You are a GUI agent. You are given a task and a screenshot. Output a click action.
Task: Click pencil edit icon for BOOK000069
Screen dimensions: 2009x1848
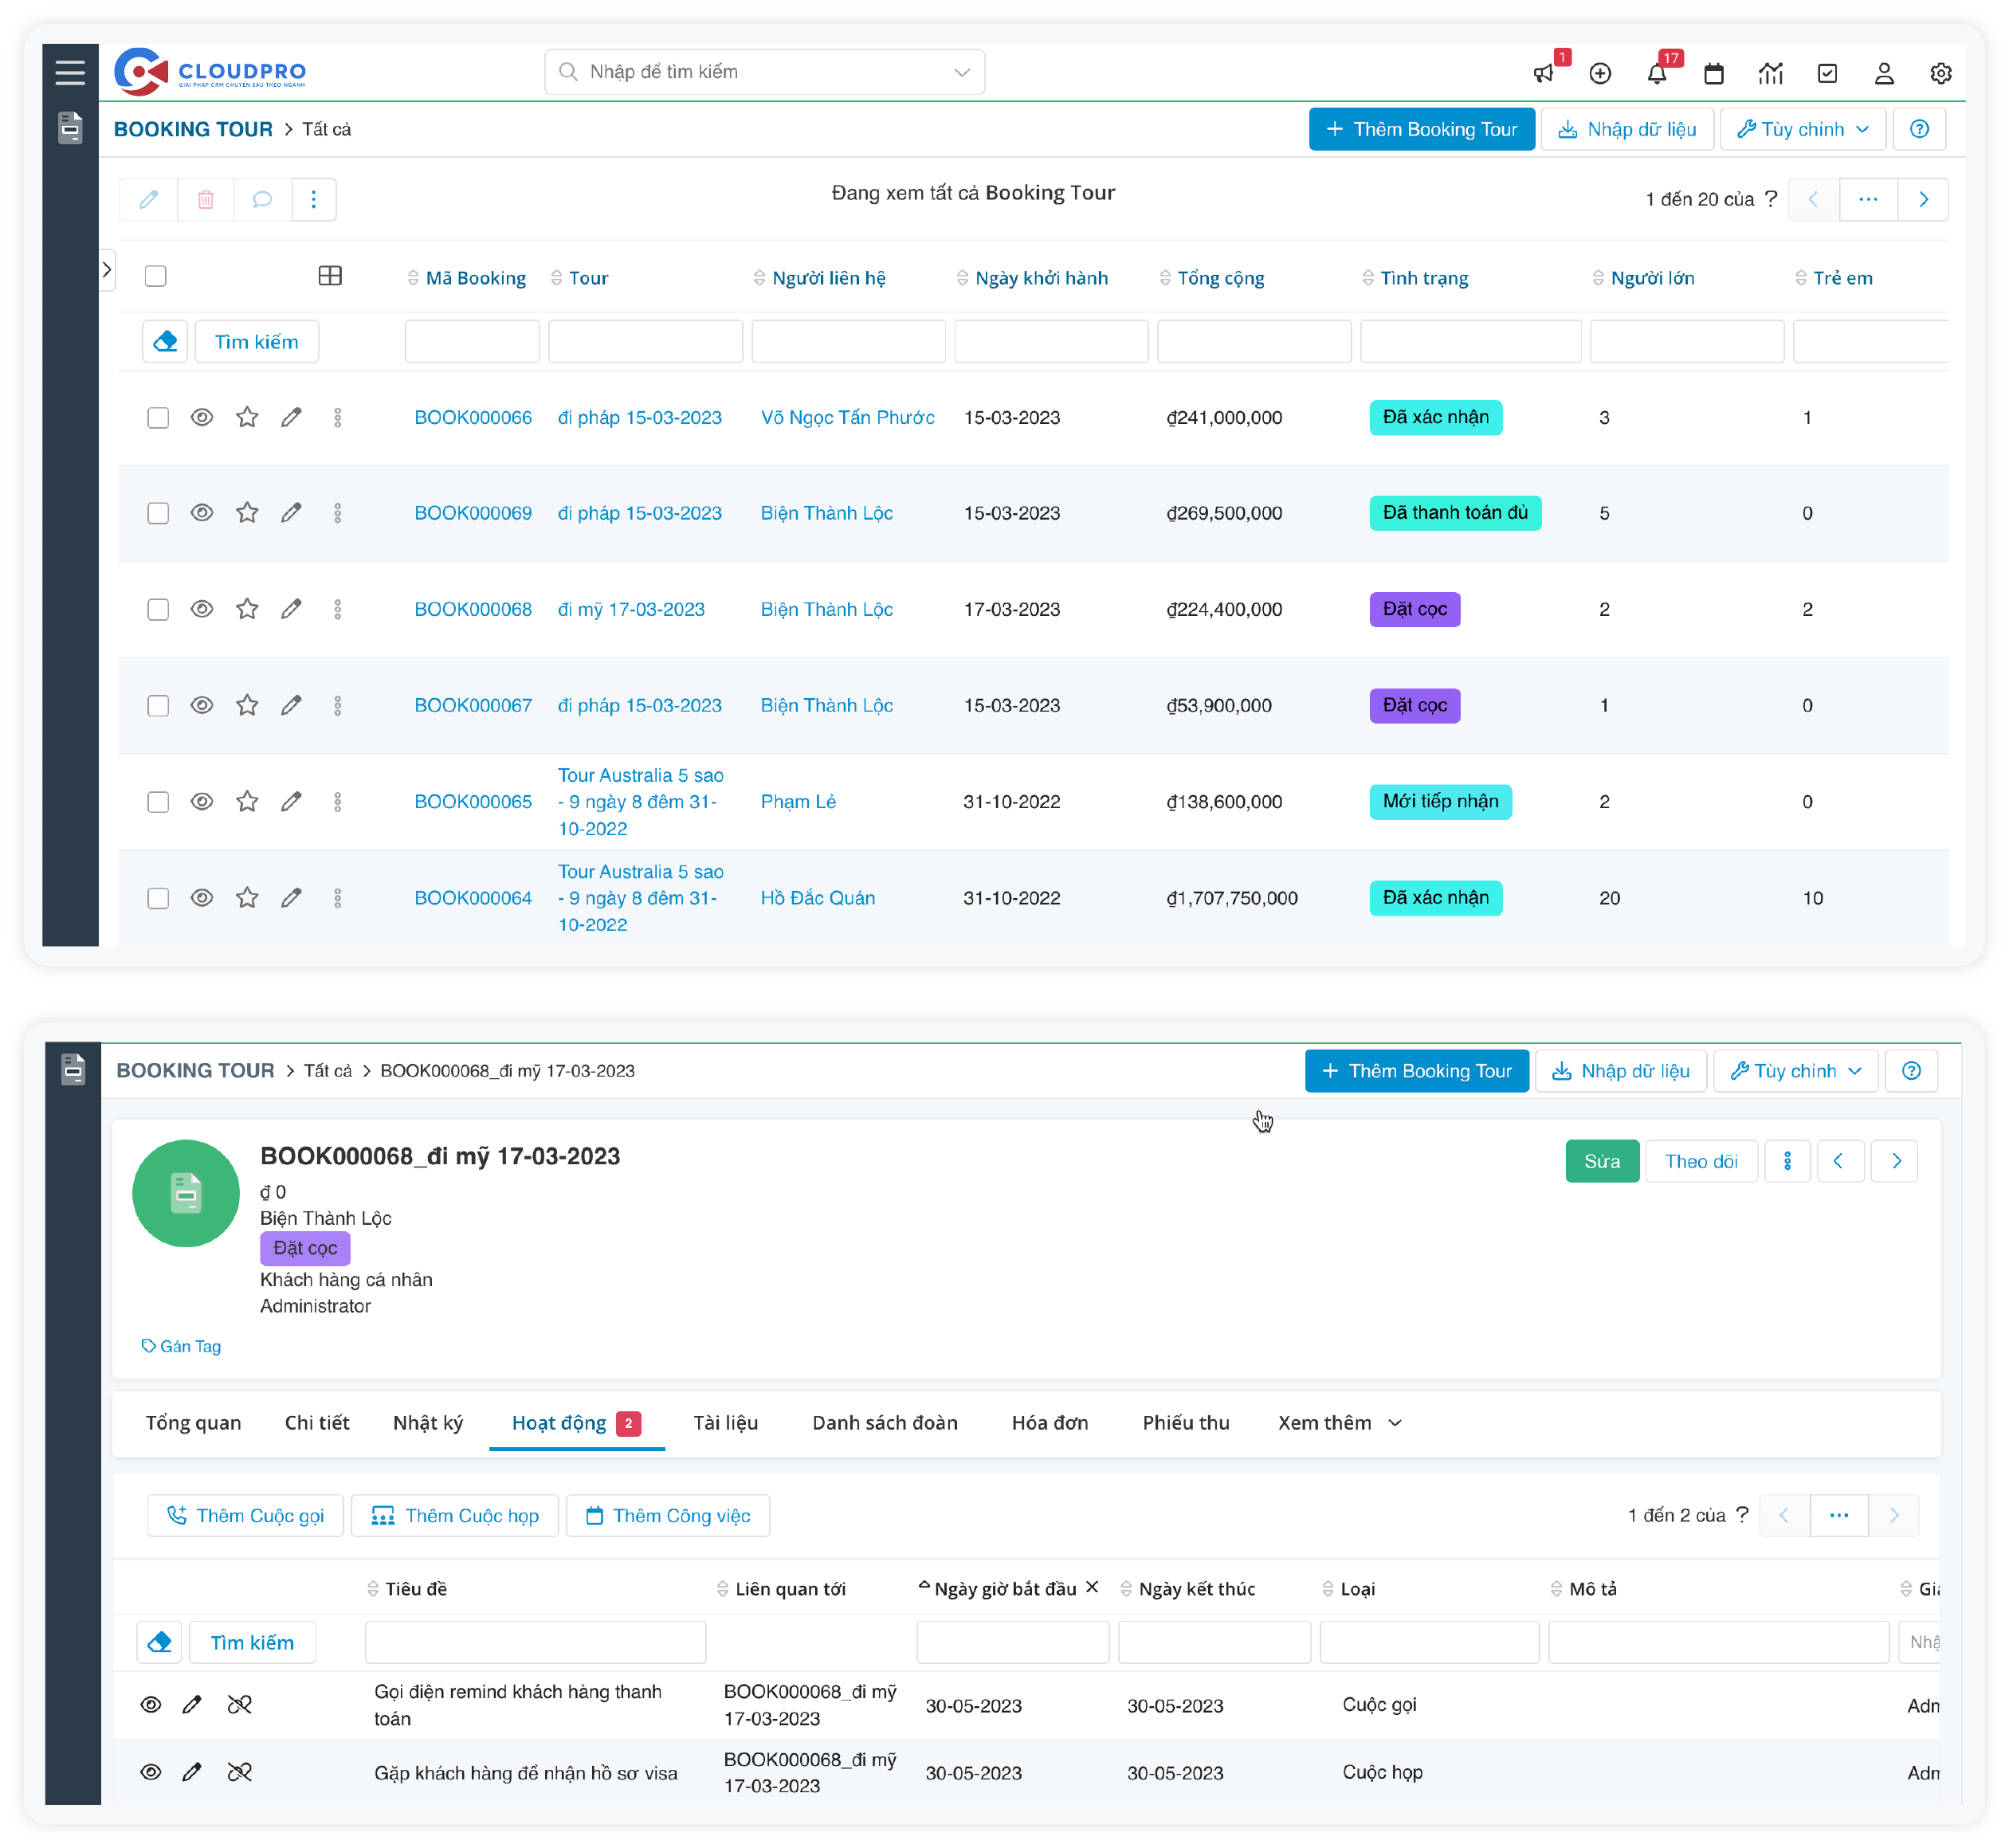click(x=291, y=513)
